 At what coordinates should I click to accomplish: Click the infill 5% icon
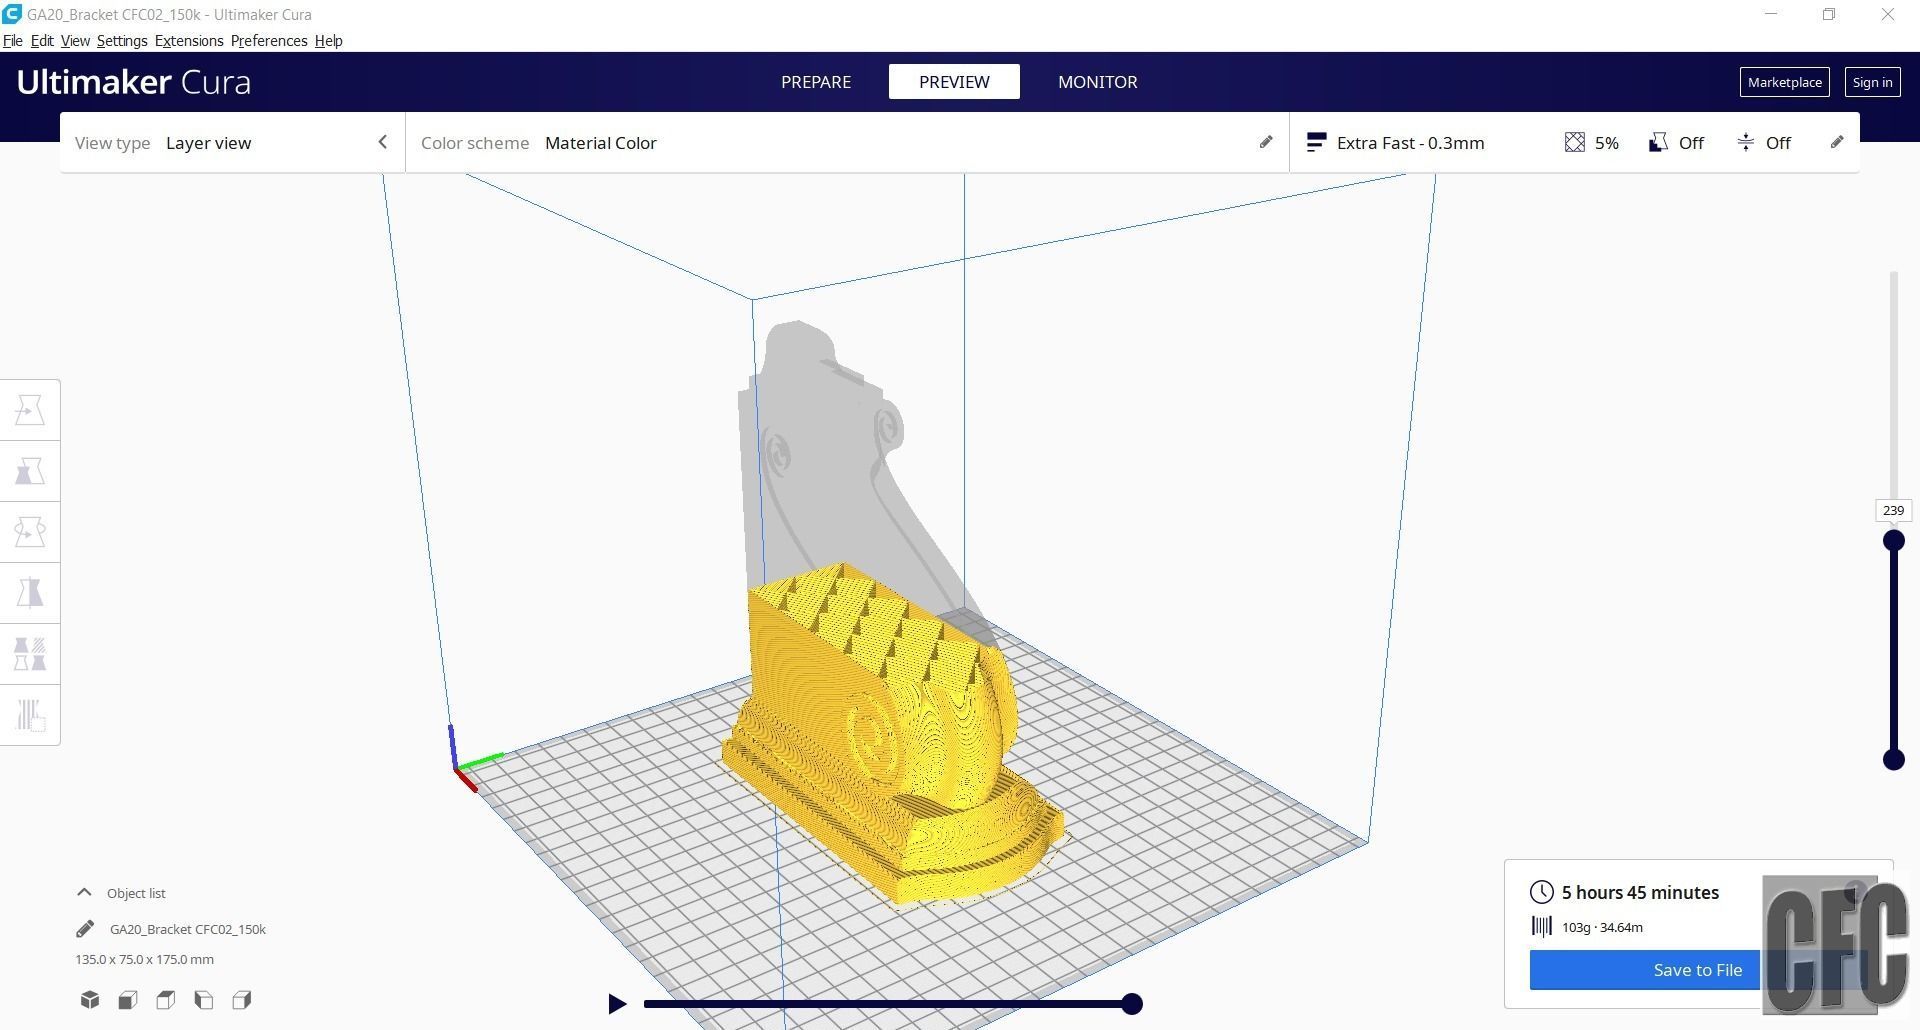(x=1575, y=142)
